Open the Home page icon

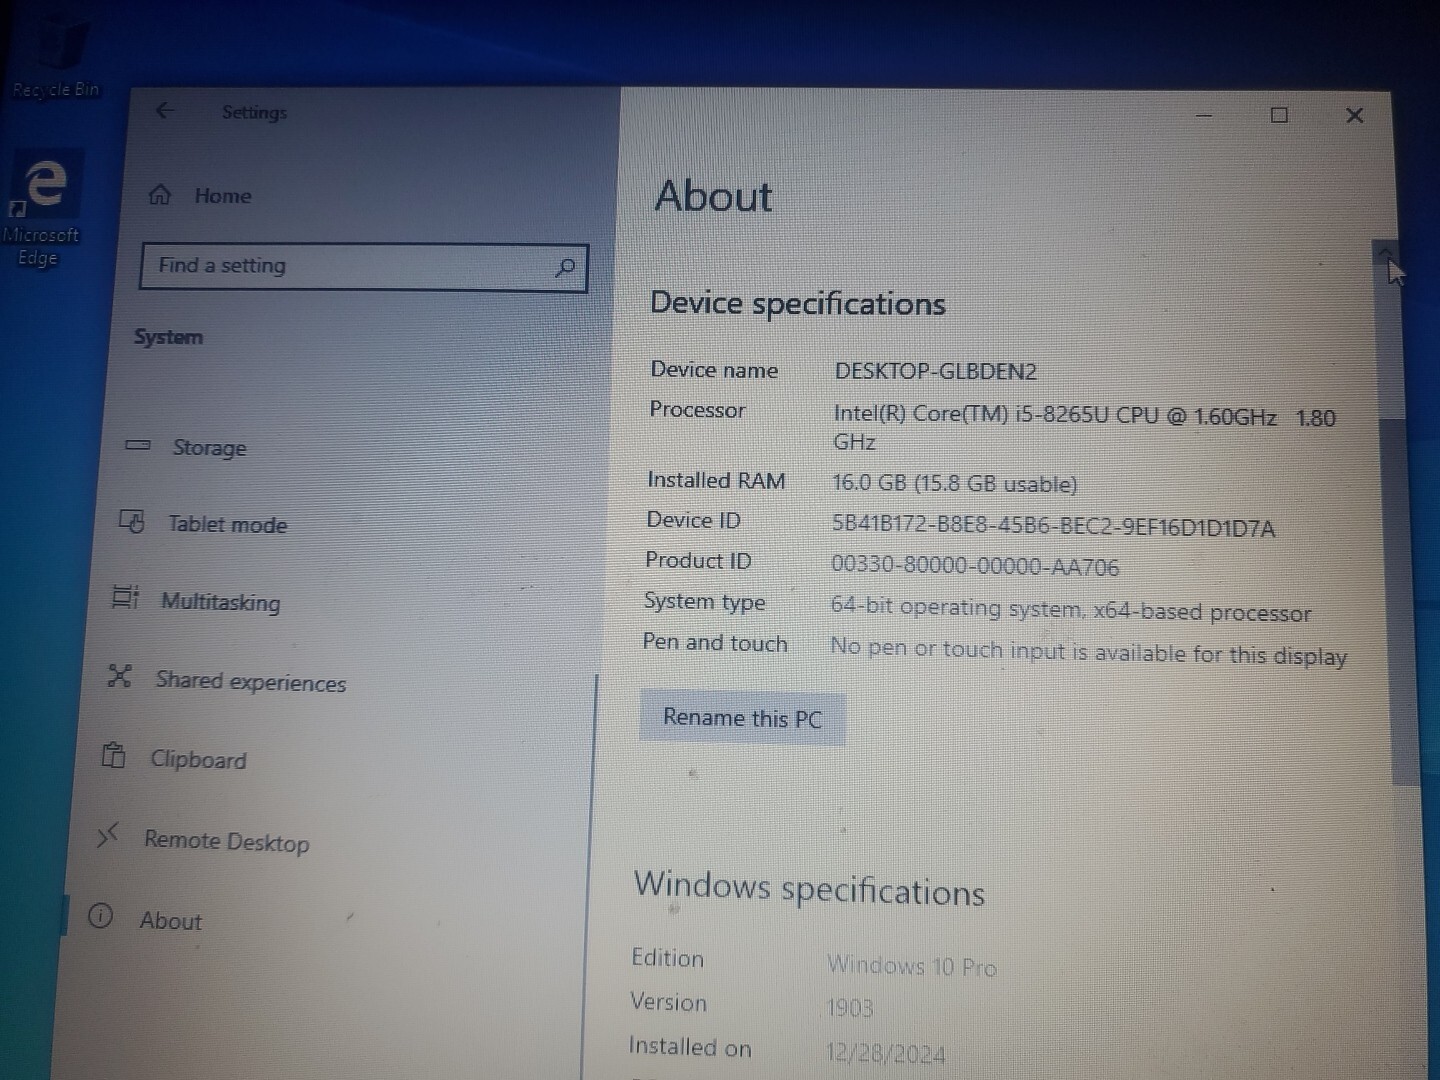coord(160,194)
